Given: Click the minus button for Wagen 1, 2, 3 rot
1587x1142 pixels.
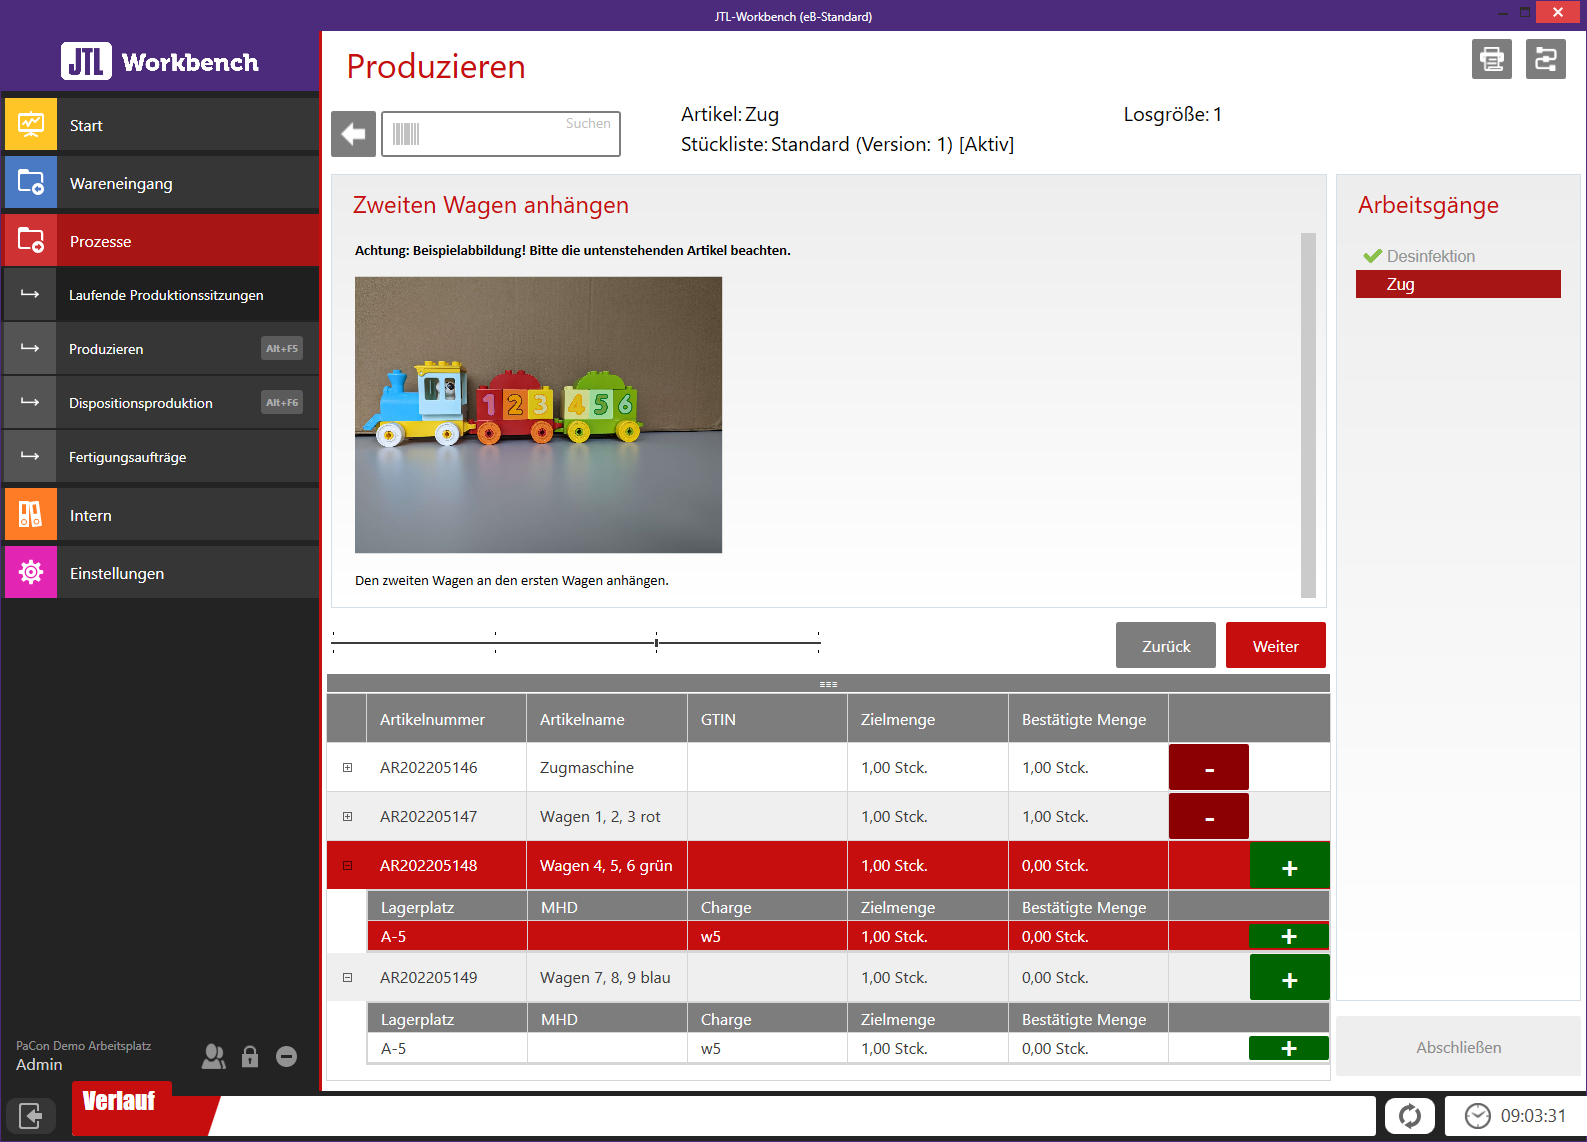Looking at the screenshot, I should [x=1209, y=816].
